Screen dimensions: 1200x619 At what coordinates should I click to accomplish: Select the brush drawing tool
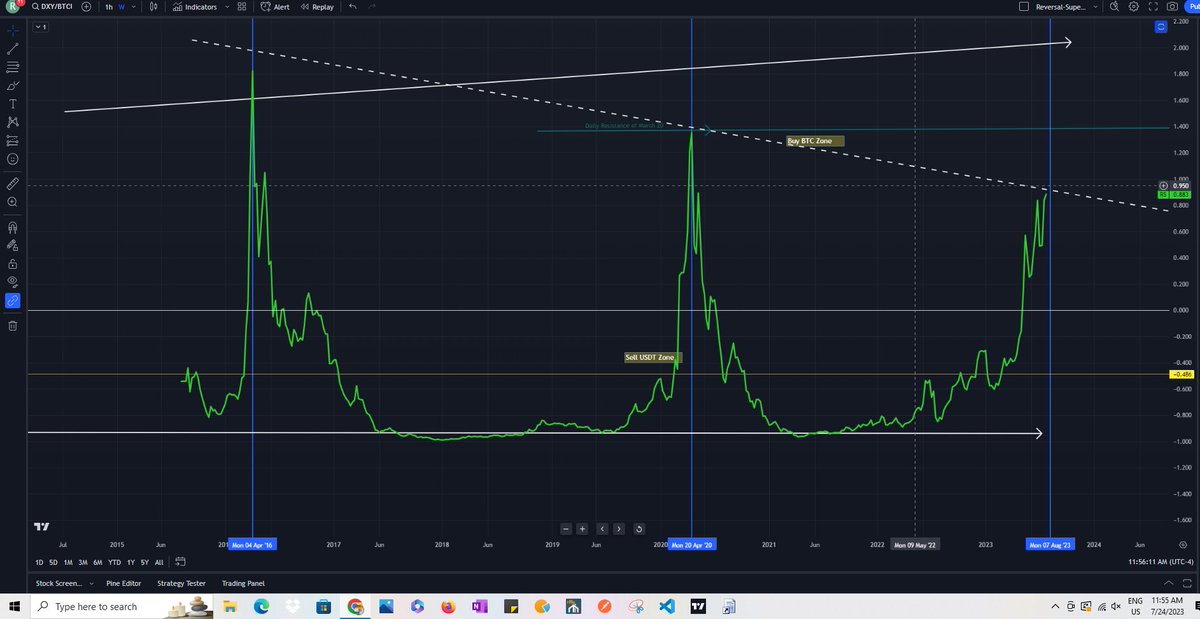click(x=12, y=85)
